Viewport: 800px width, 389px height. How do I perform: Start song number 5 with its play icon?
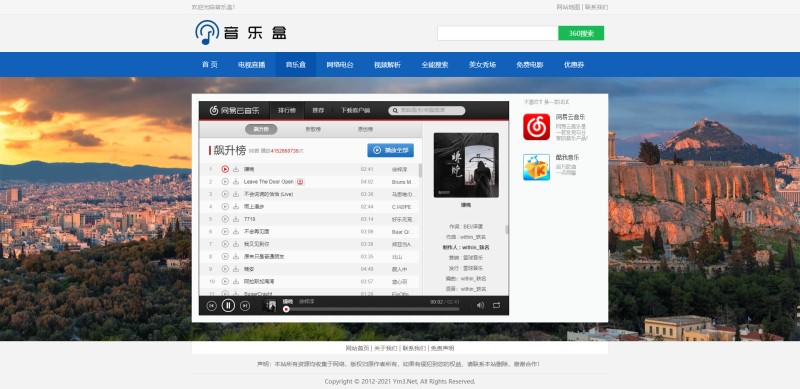pos(225,219)
